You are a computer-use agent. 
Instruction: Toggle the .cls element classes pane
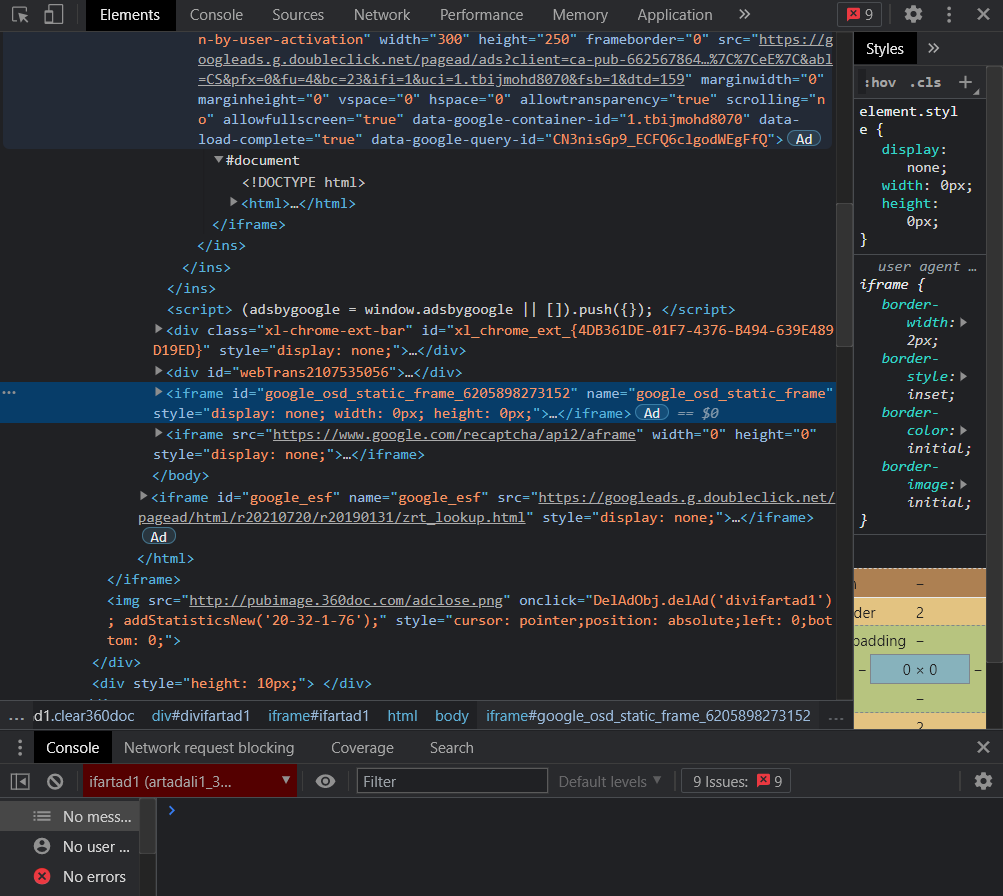pyautogui.click(x=926, y=83)
